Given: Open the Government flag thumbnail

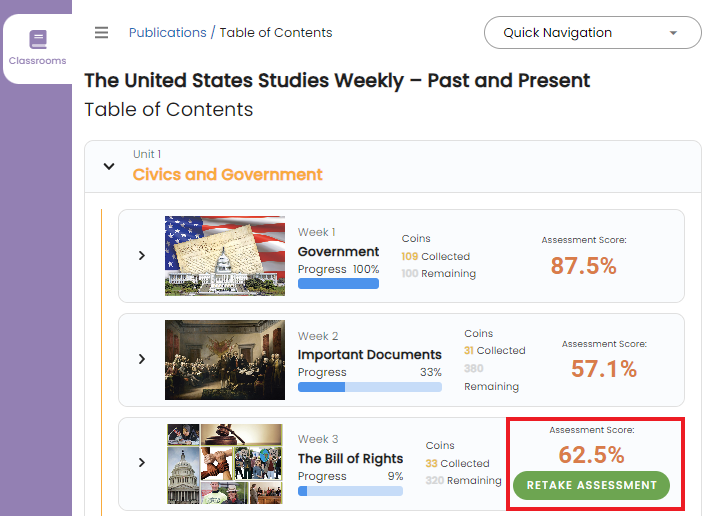Looking at the screenshot, I should click(x=224, y=255).
